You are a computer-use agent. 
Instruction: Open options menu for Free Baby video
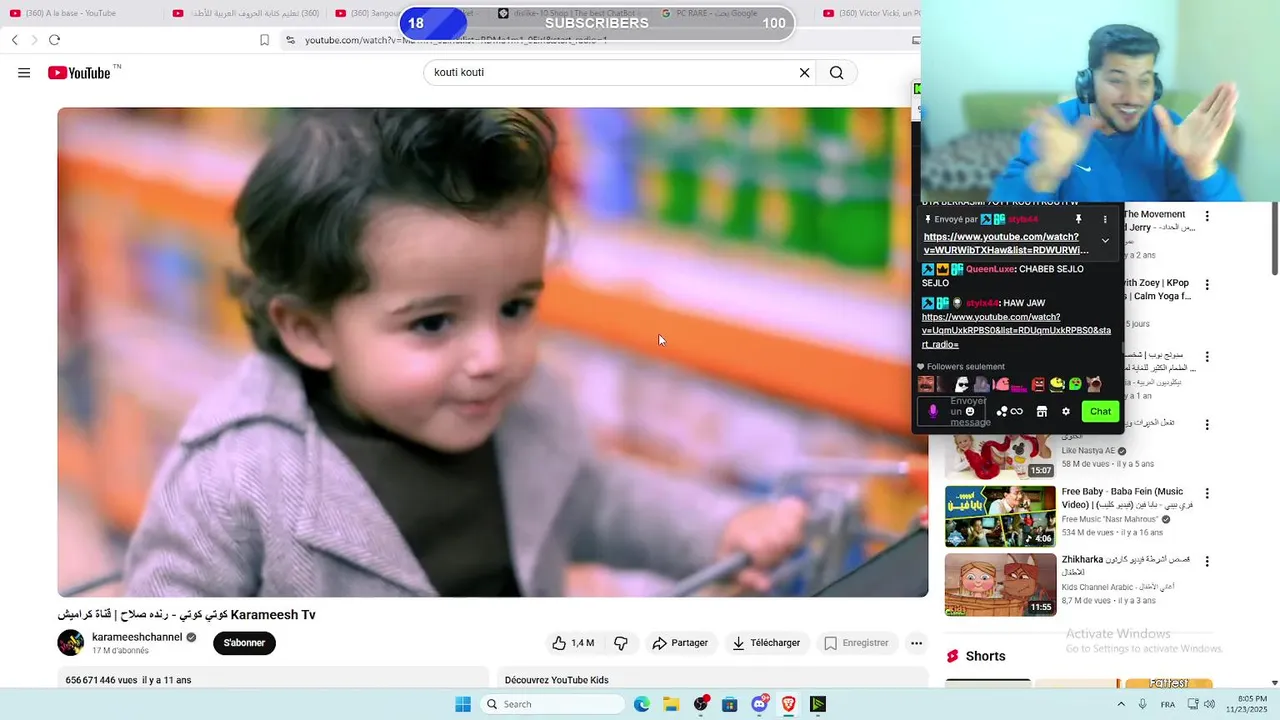[1207, 494]
